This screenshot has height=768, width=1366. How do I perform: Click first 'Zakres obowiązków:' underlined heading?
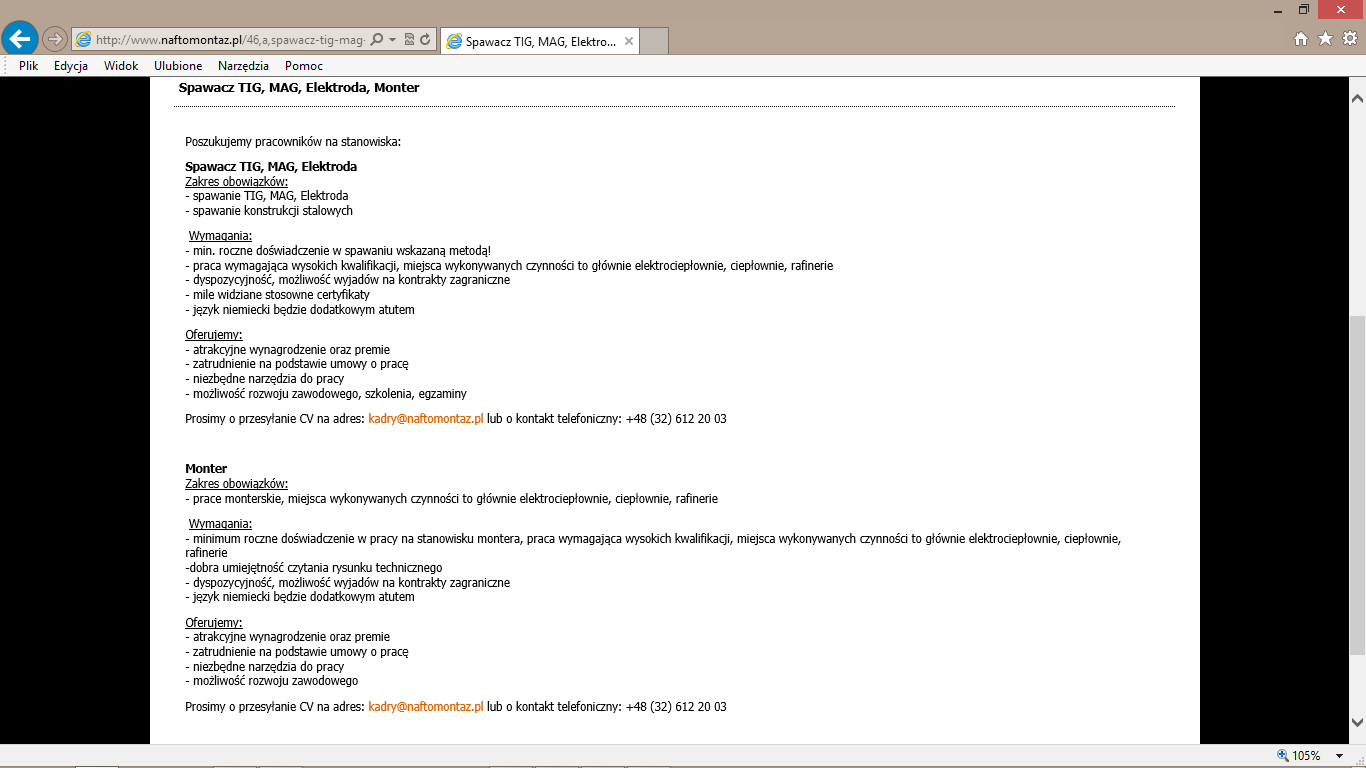tap(236, 182)
